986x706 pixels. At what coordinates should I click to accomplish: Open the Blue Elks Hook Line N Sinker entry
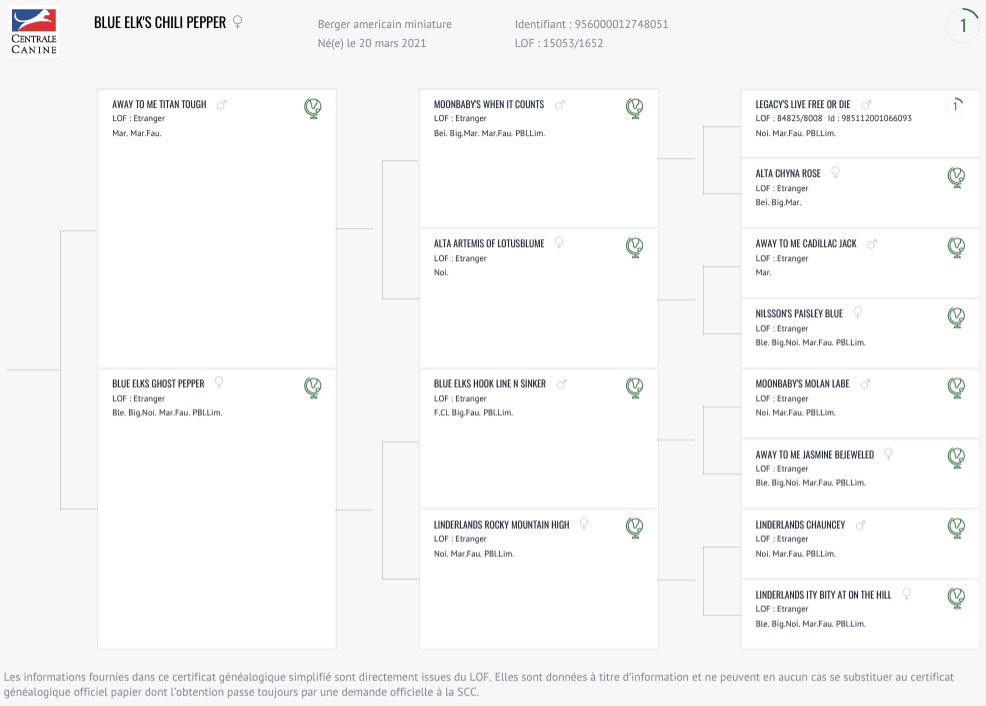pos(490,383)
